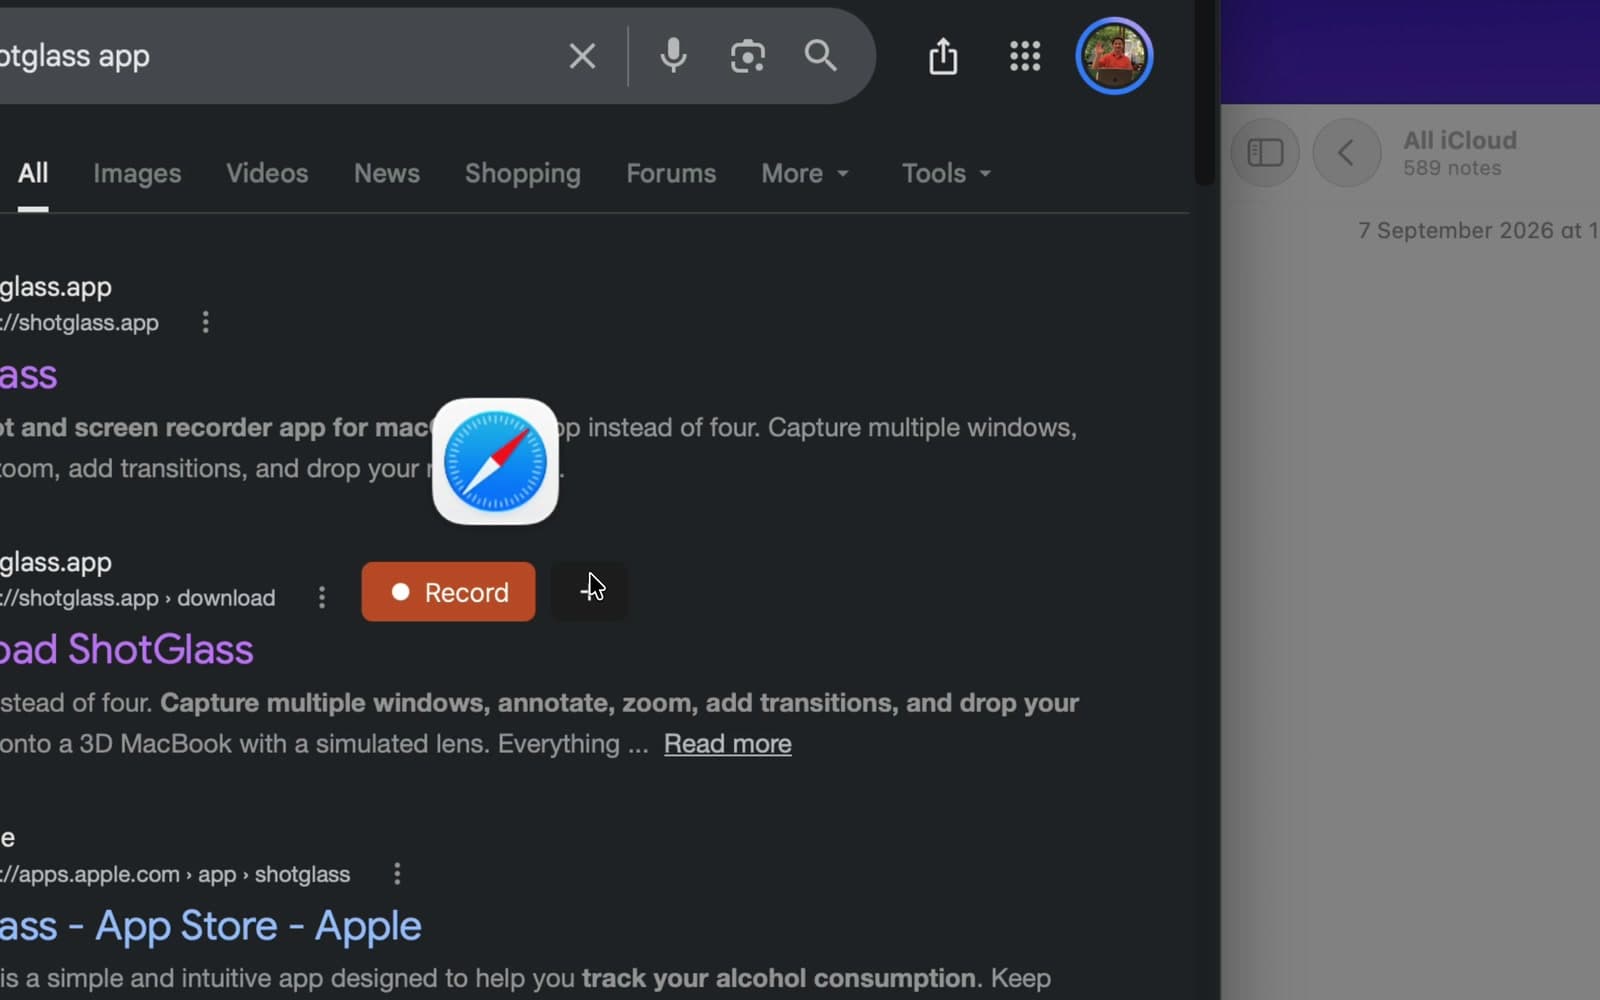Open the Google account profile picture

coord(1114,56)
